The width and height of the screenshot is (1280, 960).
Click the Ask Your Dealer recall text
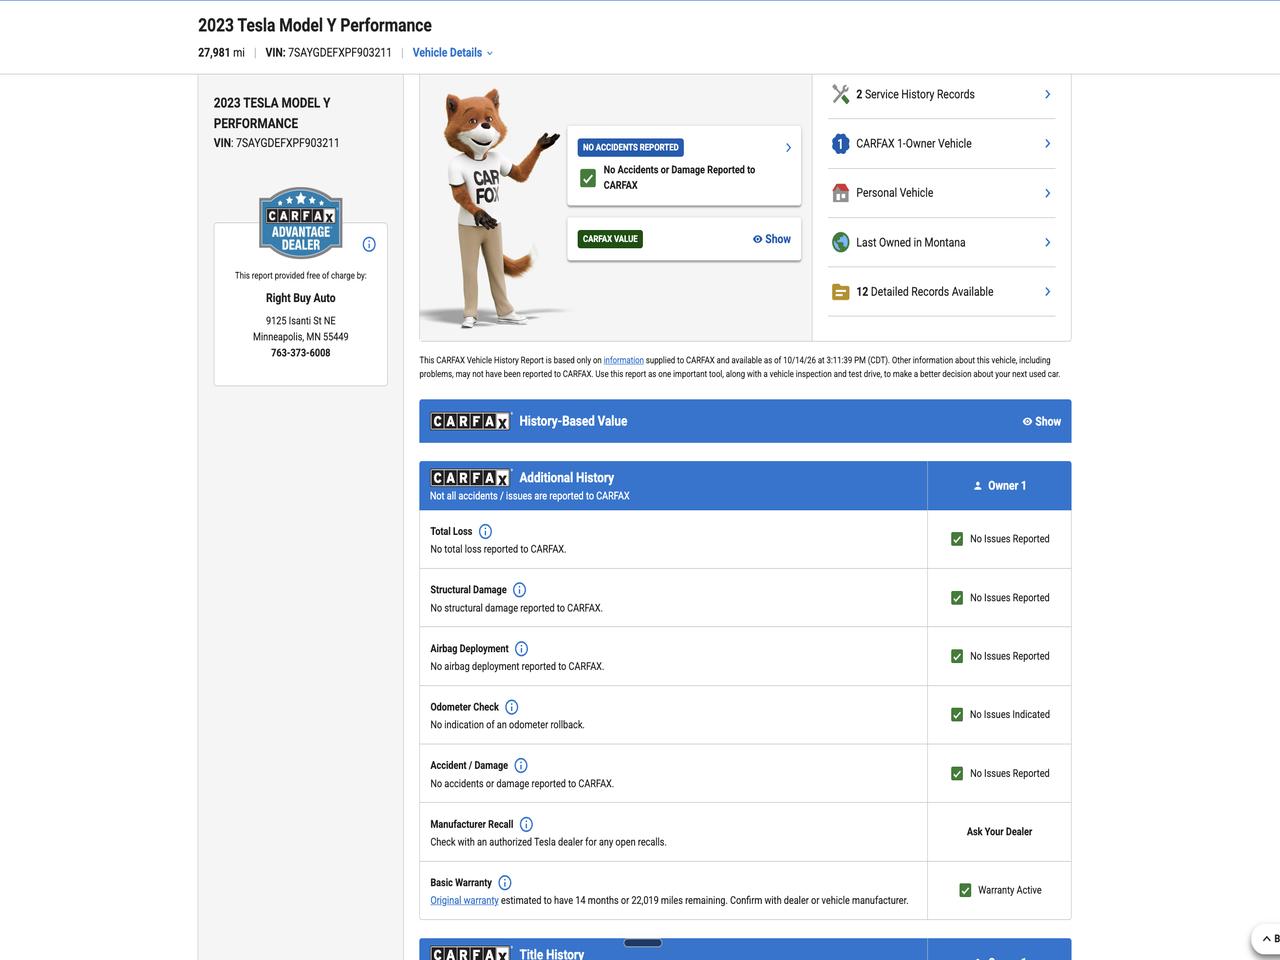click(x=999, y=832)
